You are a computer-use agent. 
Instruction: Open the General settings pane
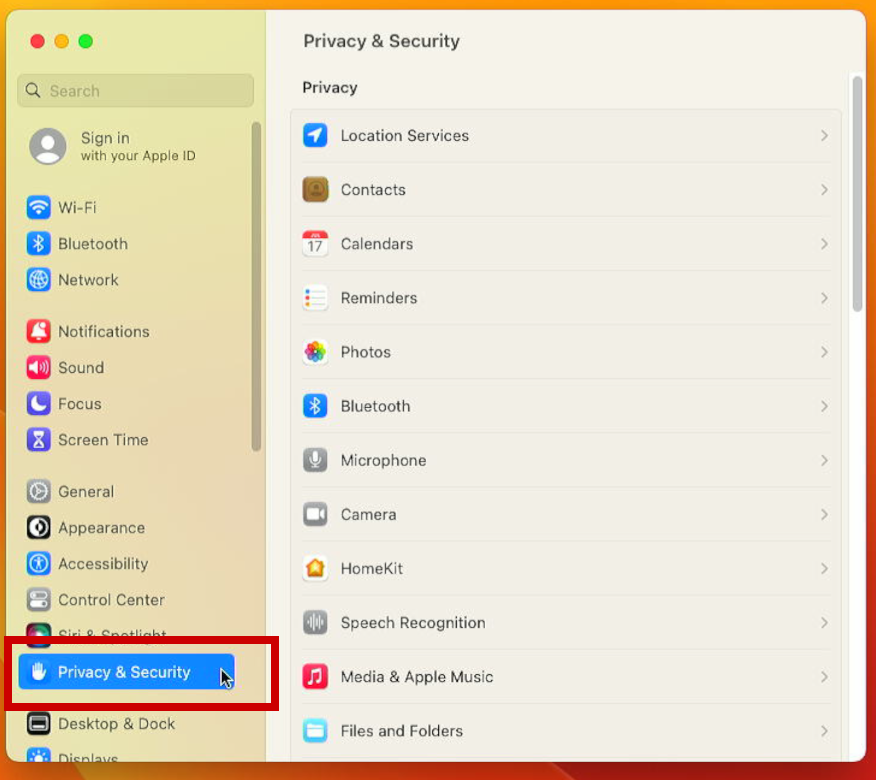(x=86, y=492)
